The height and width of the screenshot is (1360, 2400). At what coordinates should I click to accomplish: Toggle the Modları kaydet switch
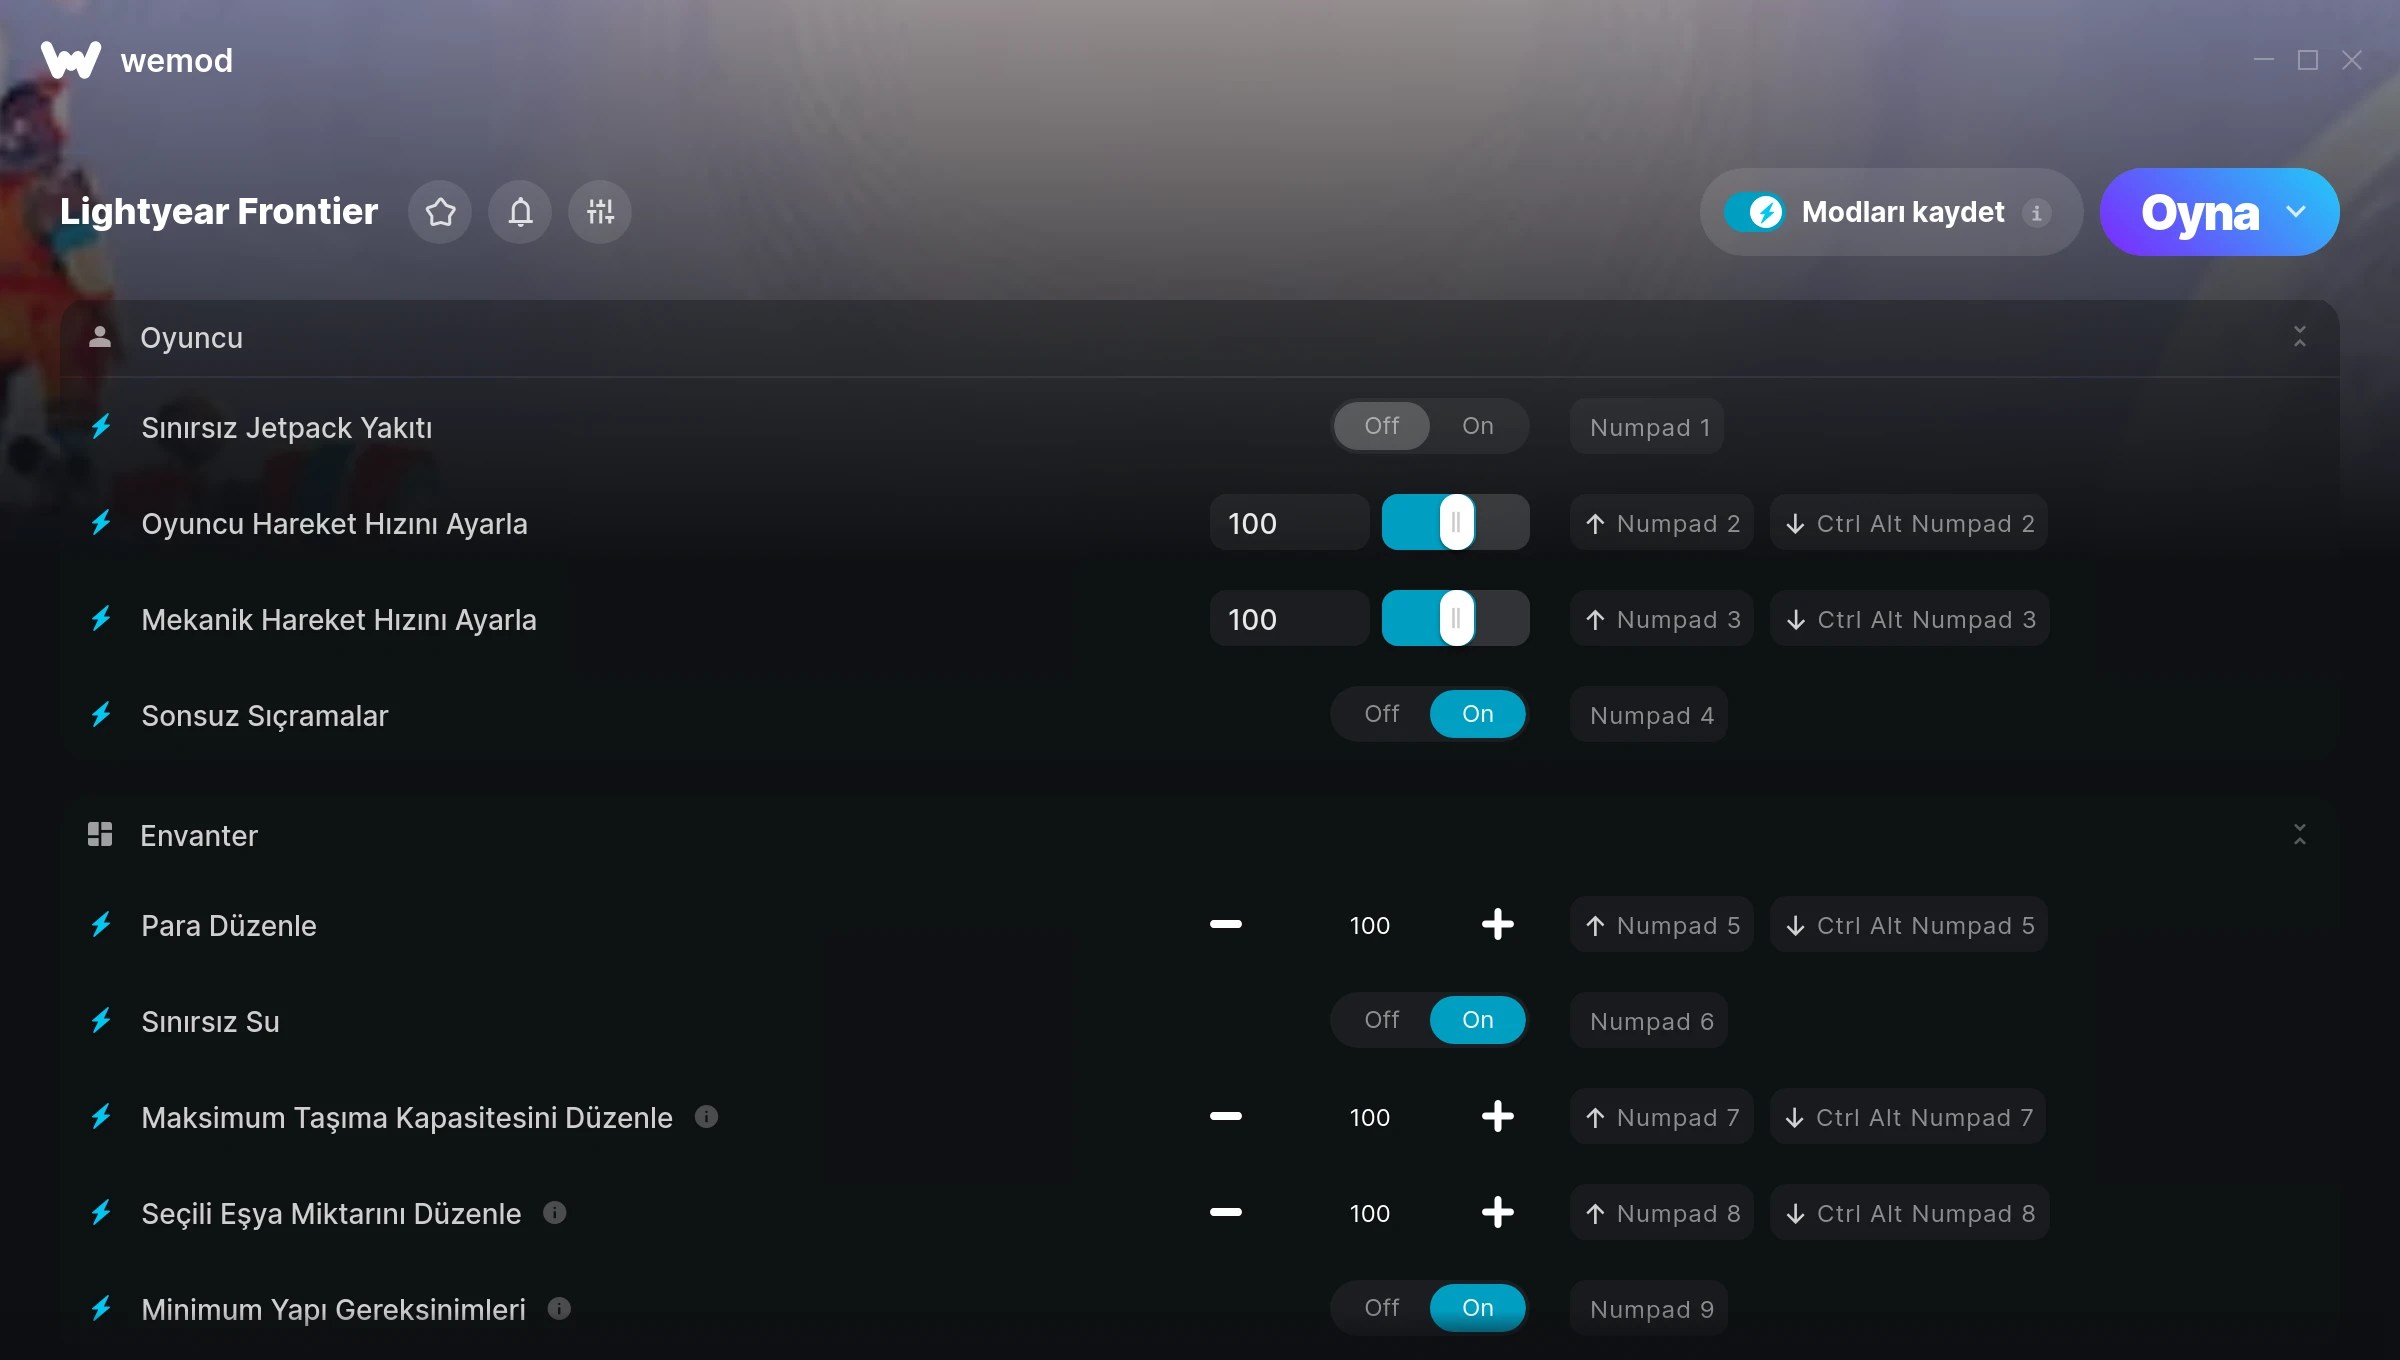pos(1754,212)
